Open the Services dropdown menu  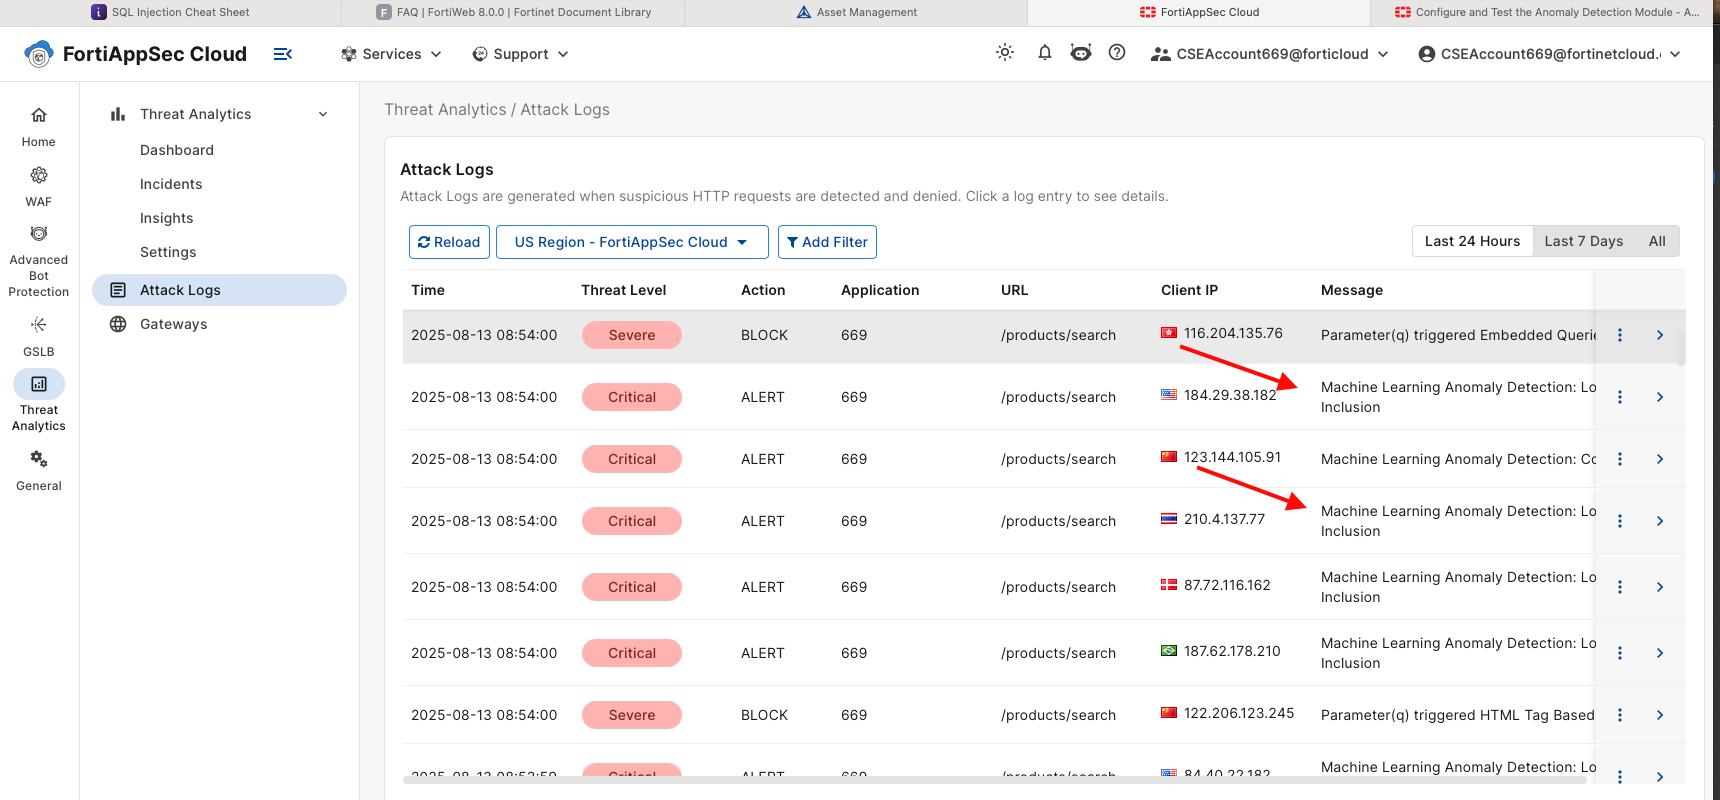[x=391, y=54]
